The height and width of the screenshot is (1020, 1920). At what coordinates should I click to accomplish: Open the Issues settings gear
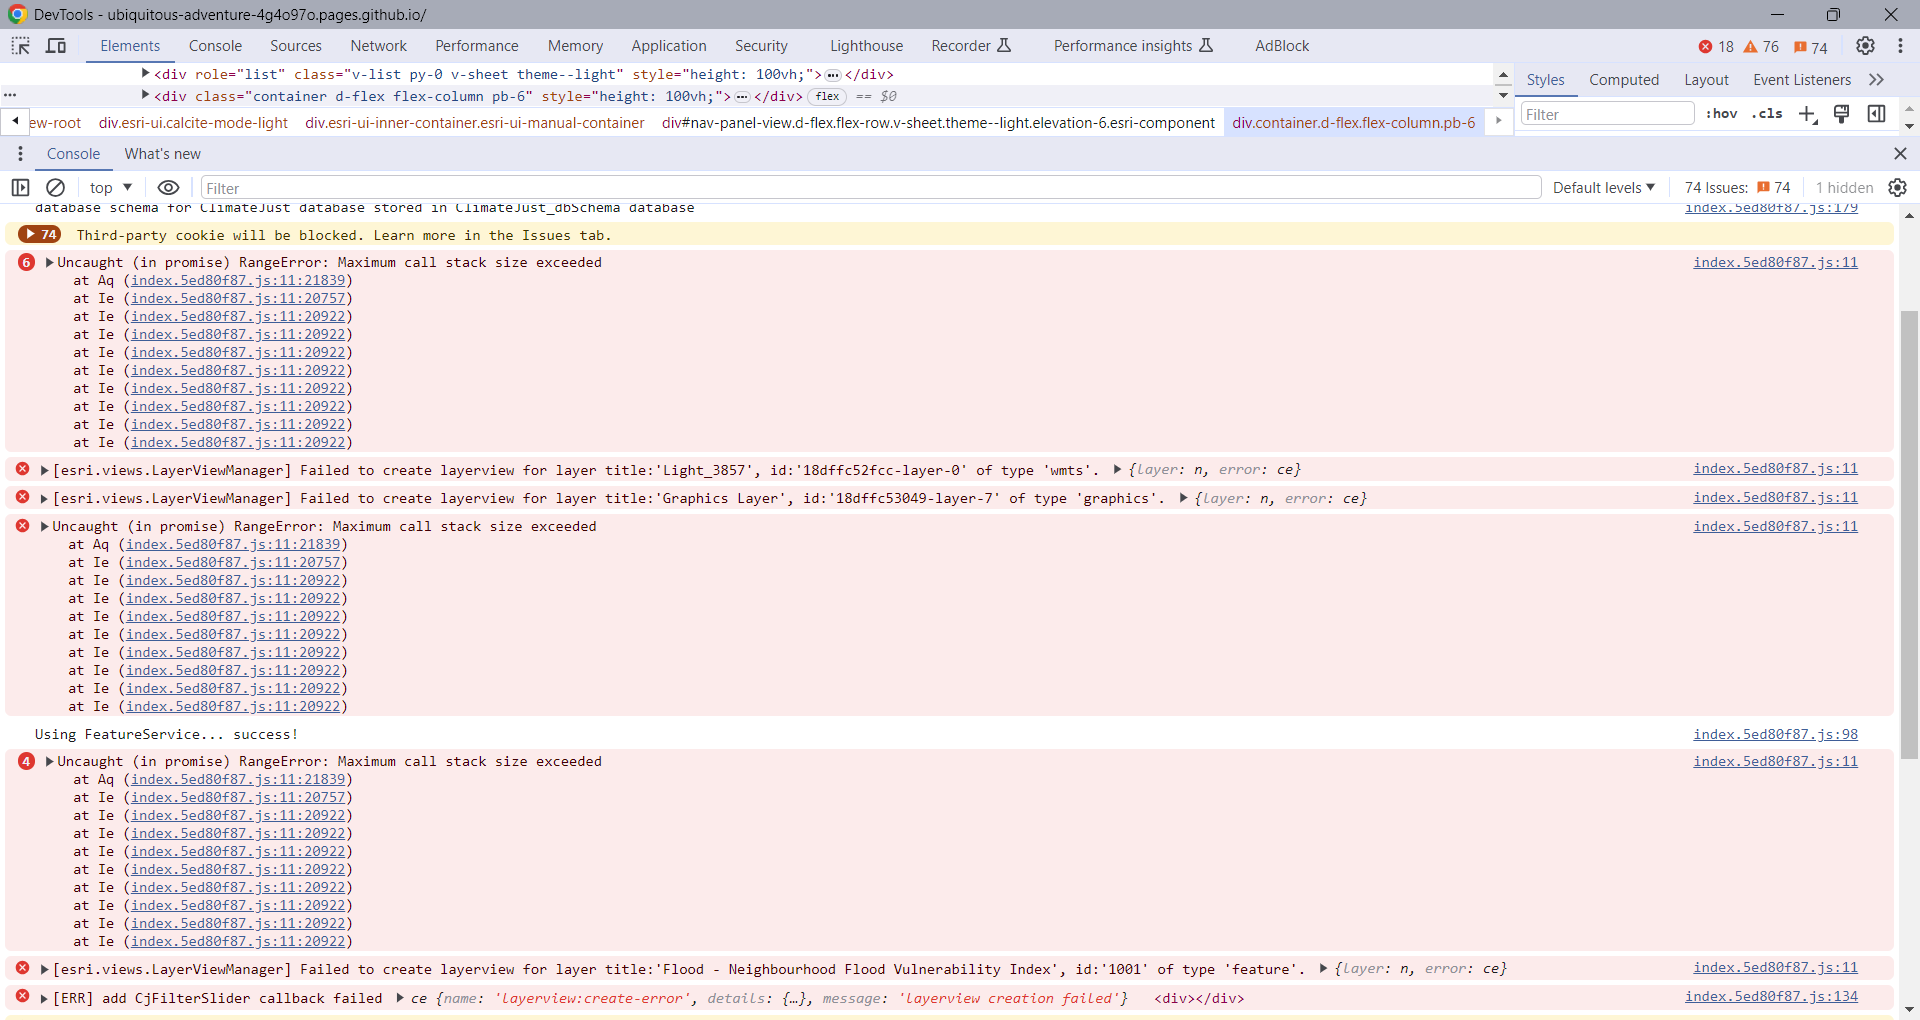click(x=1898, y=187)
